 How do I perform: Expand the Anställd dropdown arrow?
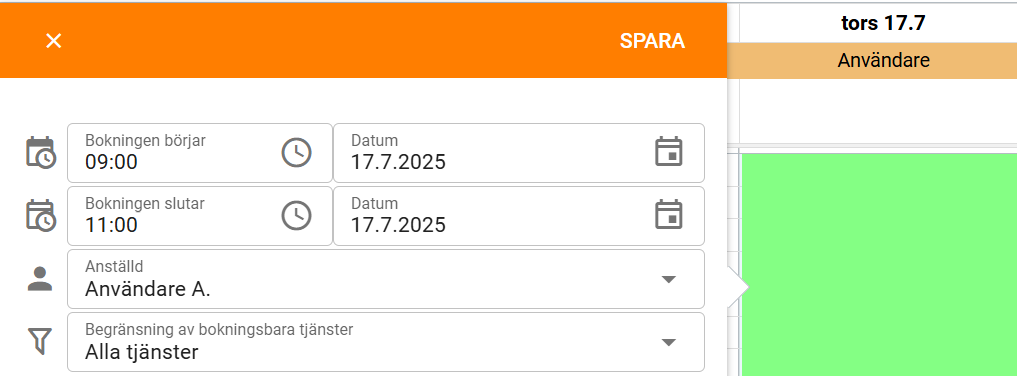point(669,279)
